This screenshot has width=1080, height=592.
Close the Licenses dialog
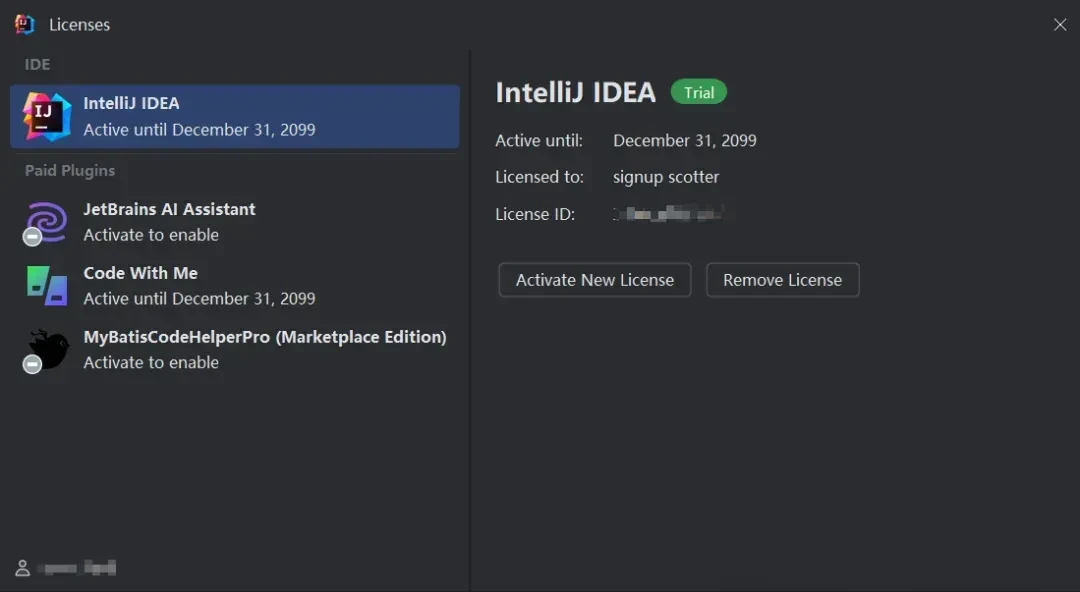[x=1060, y=24]
